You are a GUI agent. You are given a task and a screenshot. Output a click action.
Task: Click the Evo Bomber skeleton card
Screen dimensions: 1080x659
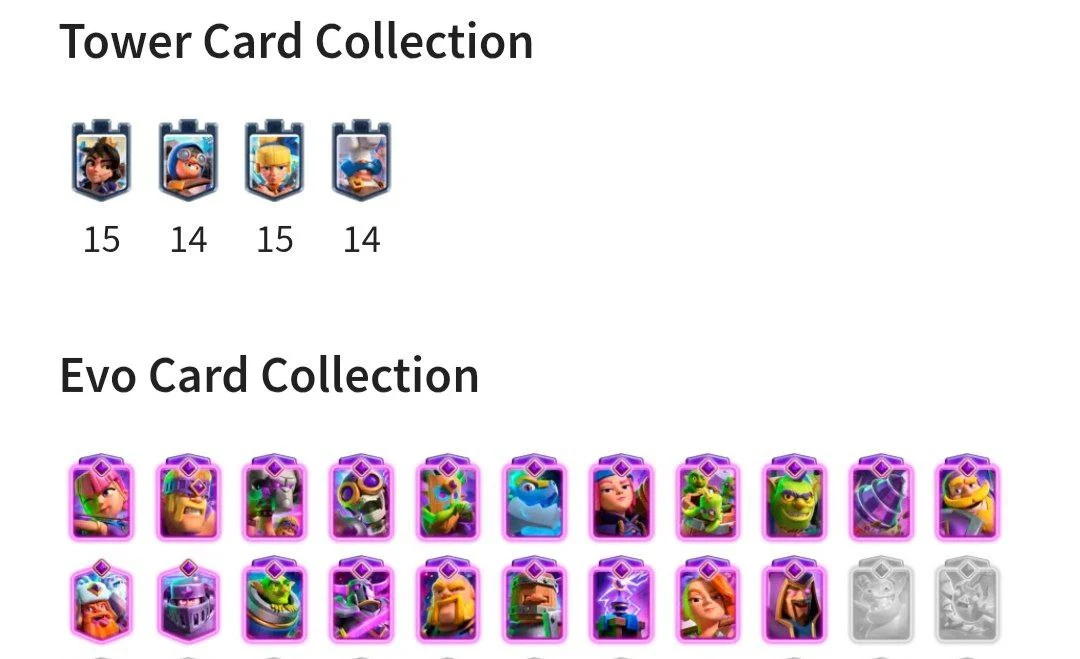click(361, 497)
